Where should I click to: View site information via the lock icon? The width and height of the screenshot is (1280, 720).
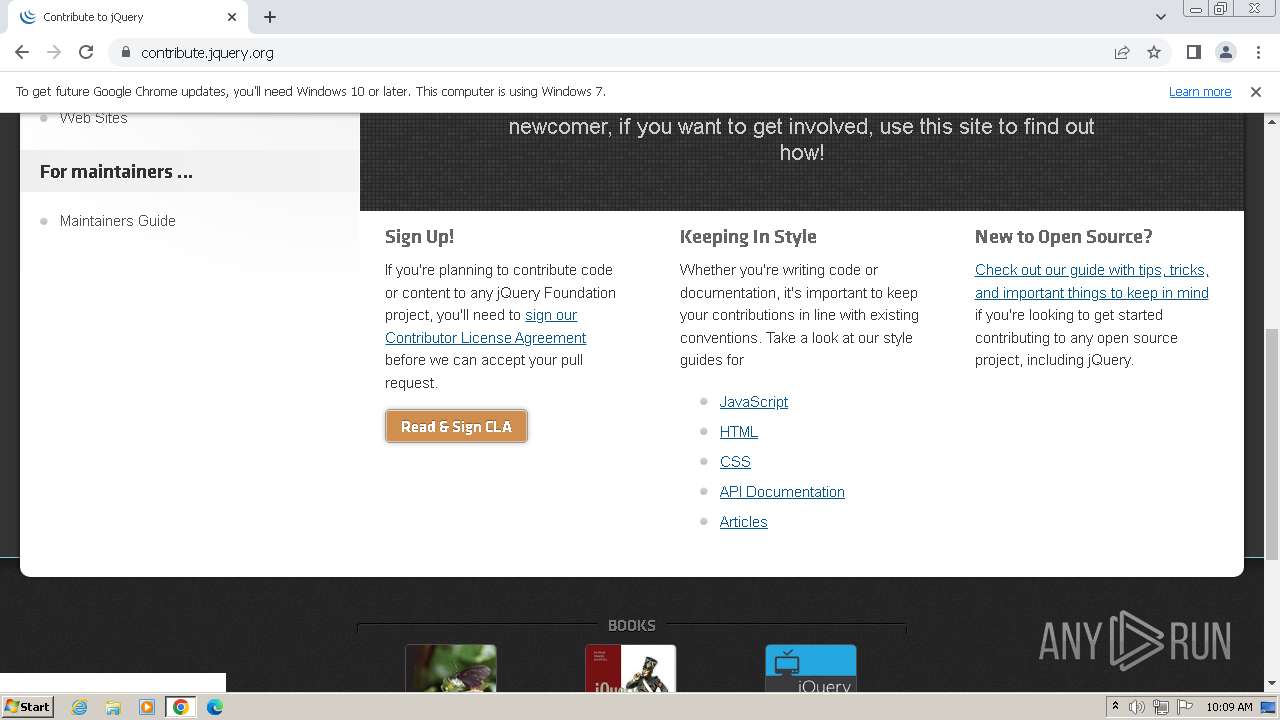tap(126, 52)
